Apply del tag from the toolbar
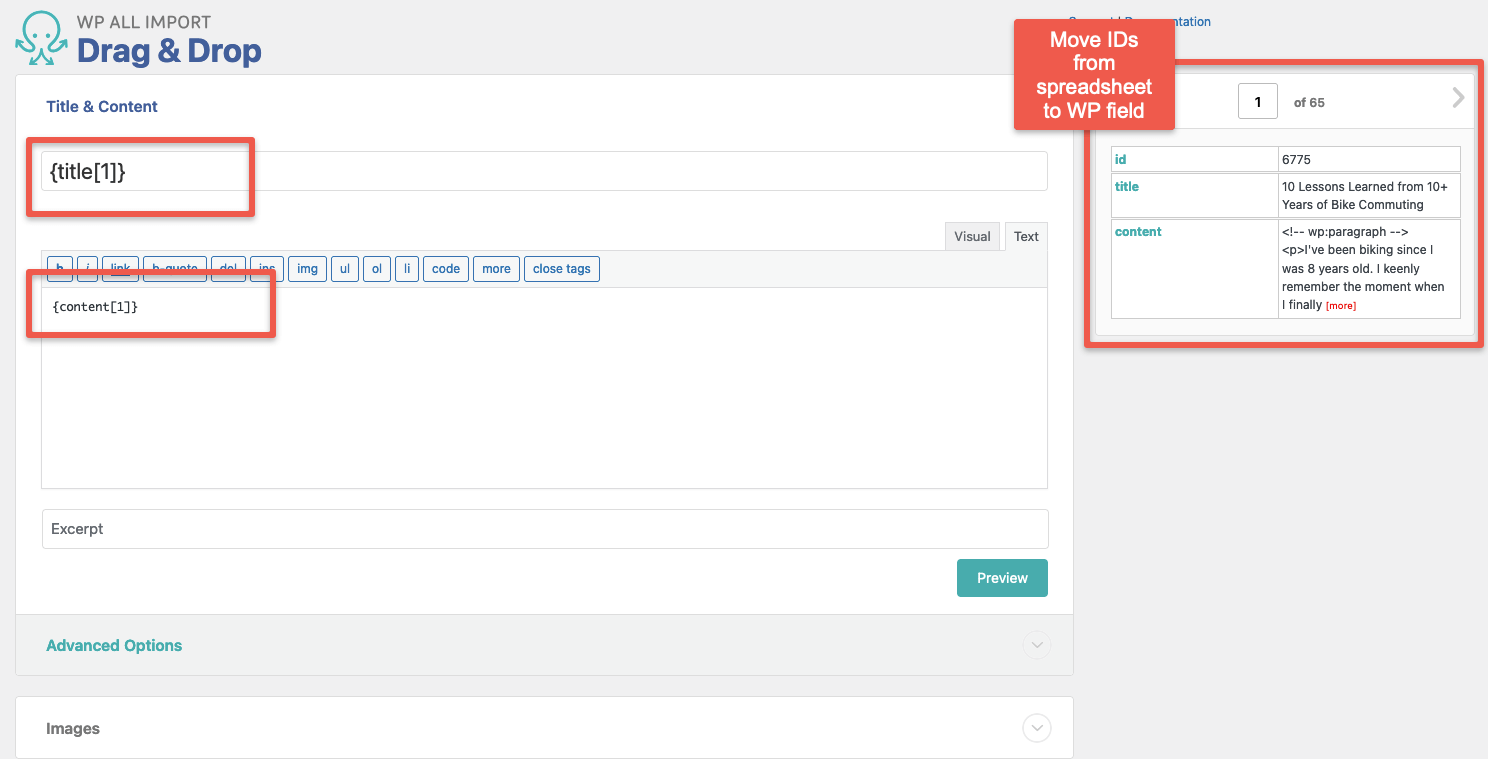Image resolution: width=1488 pixels, height=759 pixels. pyautogui.click(x=228, y=269)
